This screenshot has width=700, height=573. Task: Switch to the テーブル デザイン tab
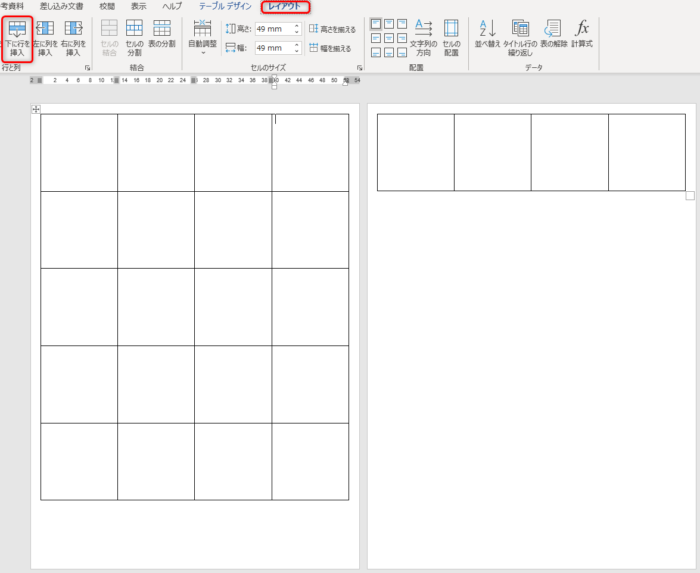(x=226, y=7)
